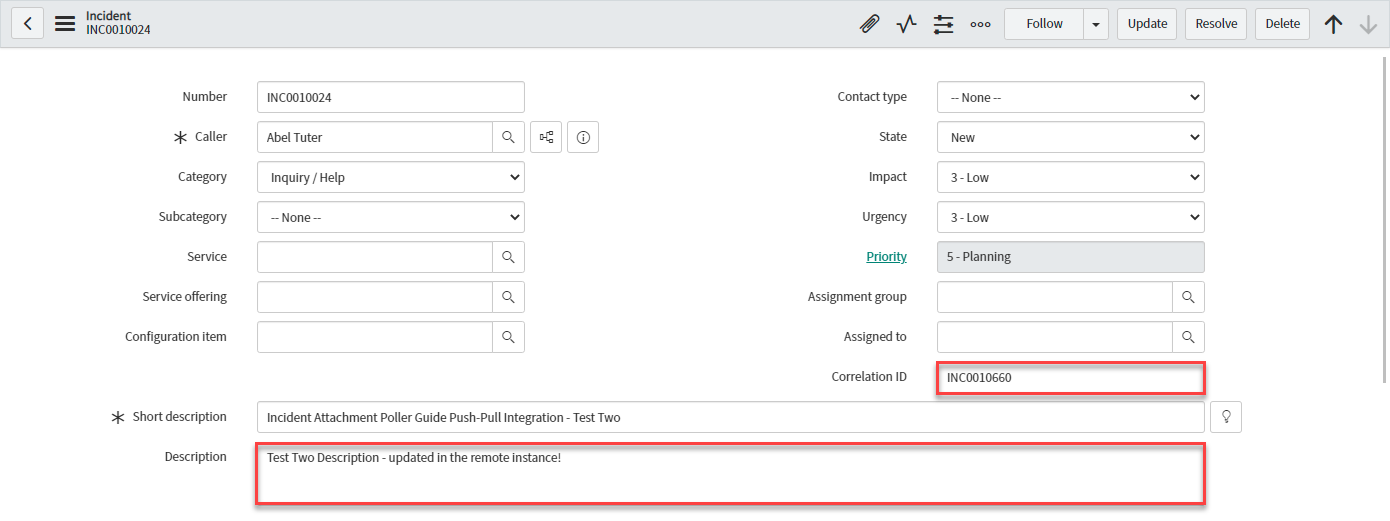The width and height of the screenshot is (1390, 521).
Task: Open the Priority link
Action: coord(886,257)
